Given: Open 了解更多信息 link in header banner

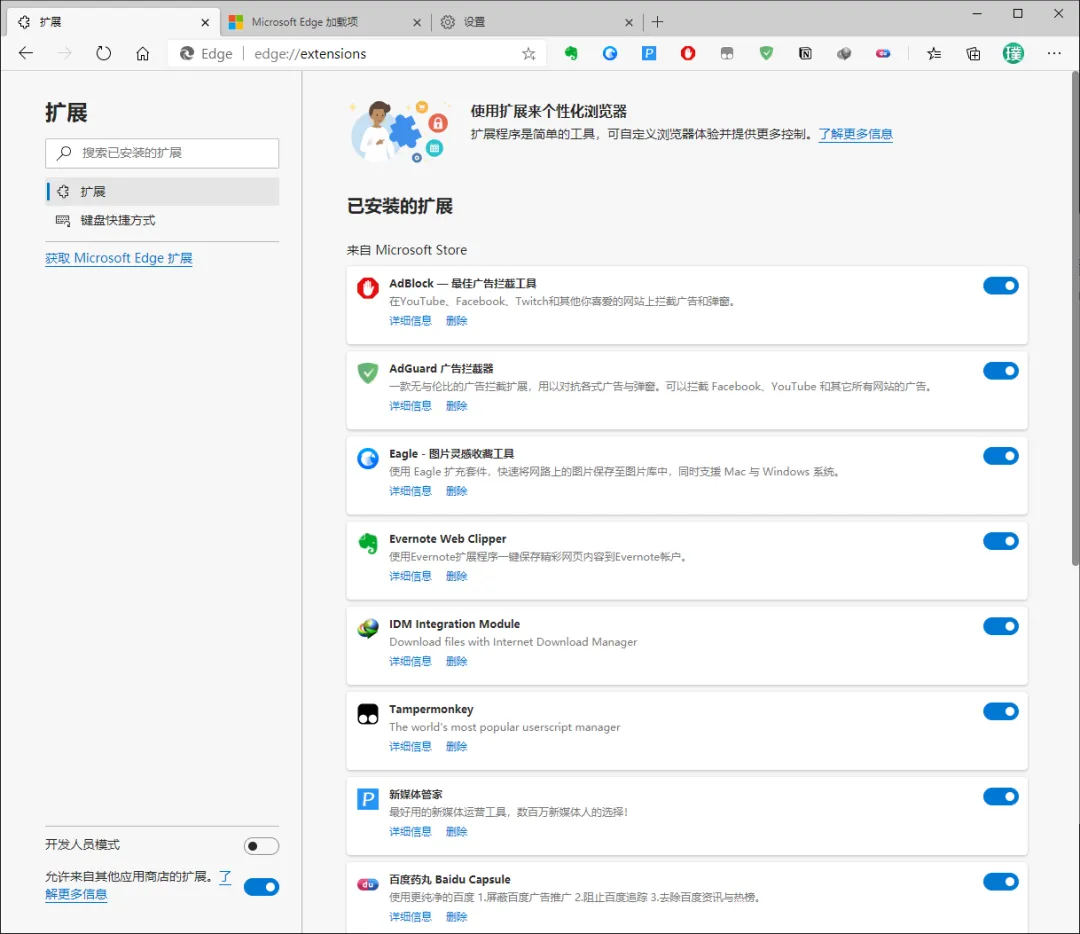Looking at the screenshot, I should [855, 134].
